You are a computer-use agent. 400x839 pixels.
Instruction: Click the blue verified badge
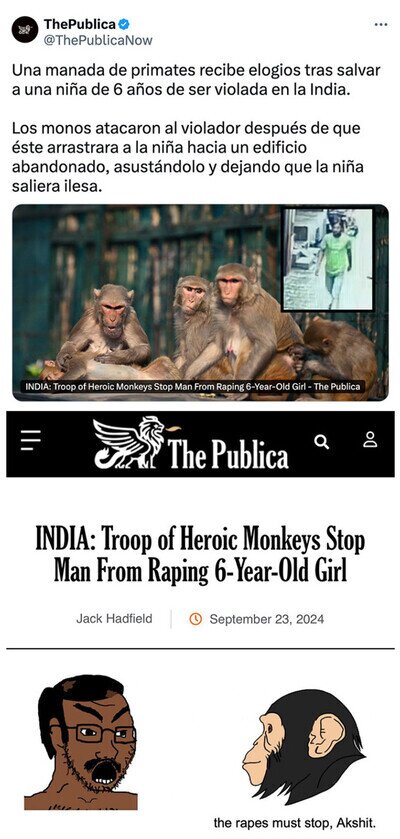click(x=124, y=24)
